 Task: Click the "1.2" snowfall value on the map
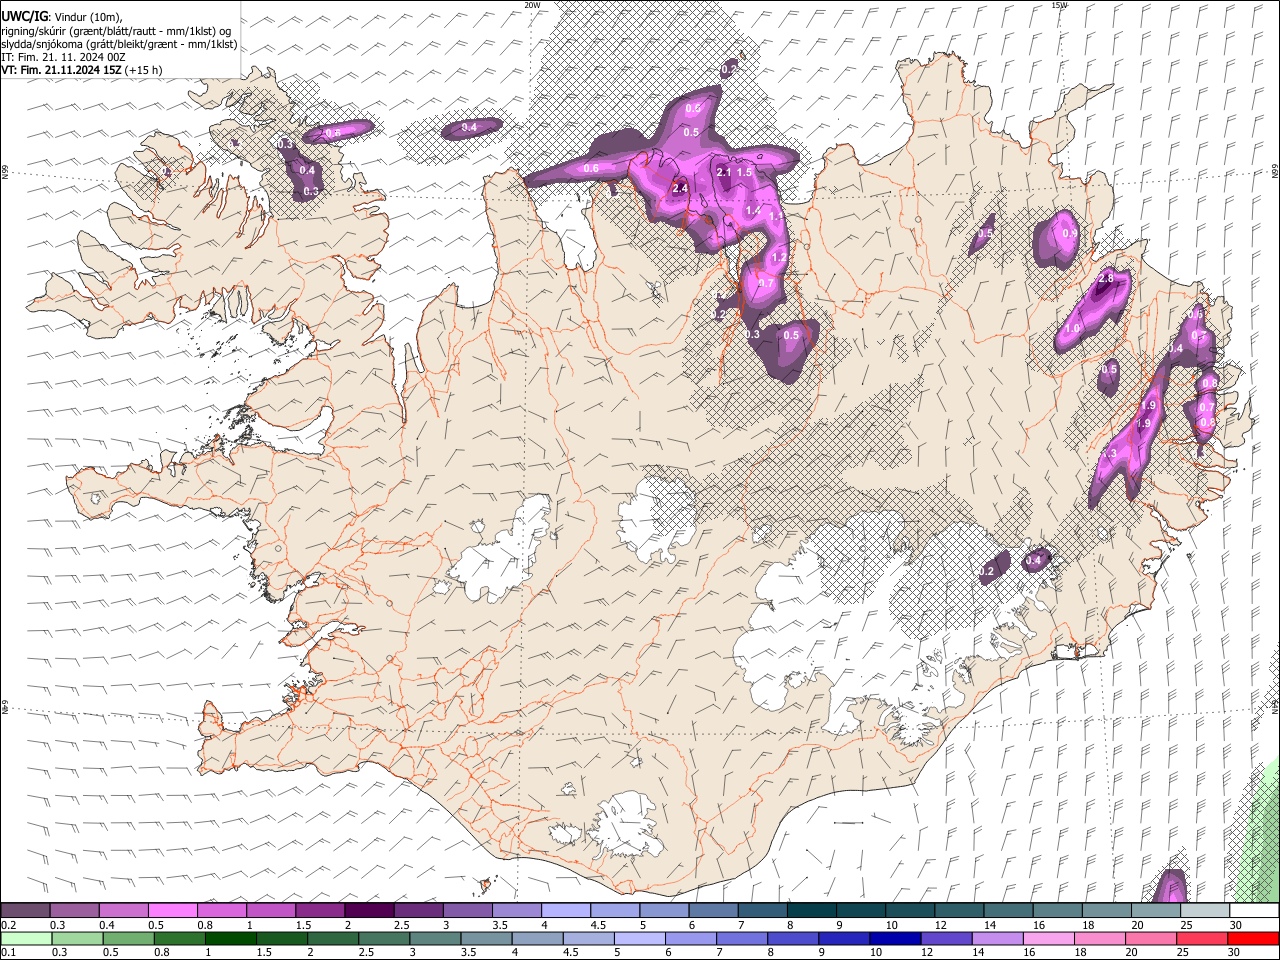(x=780, y=258)
